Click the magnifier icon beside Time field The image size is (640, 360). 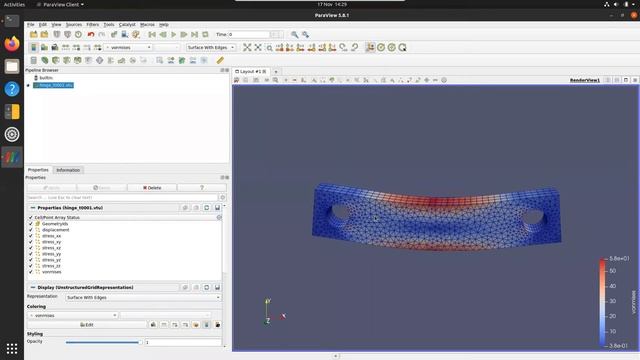click(x=294, y=35)
